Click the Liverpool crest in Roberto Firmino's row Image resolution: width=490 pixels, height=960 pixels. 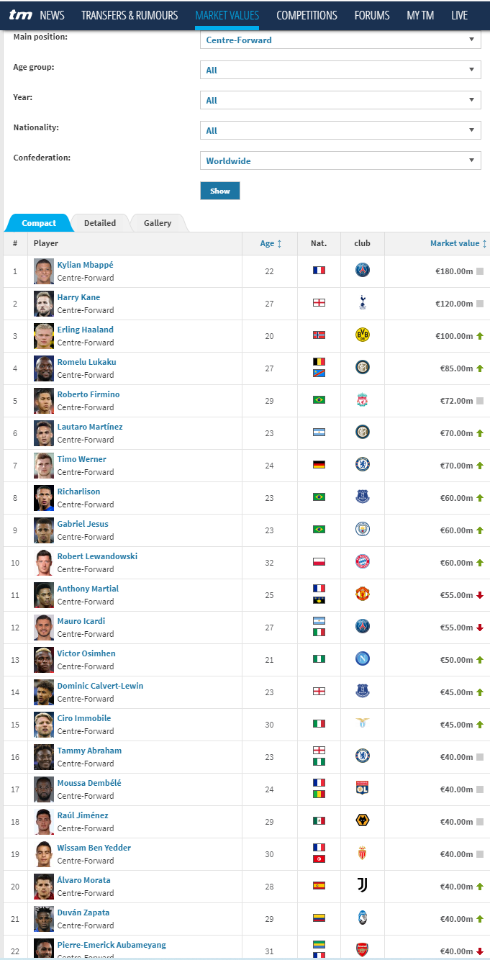pyautogui.click(x=363, y=400)
